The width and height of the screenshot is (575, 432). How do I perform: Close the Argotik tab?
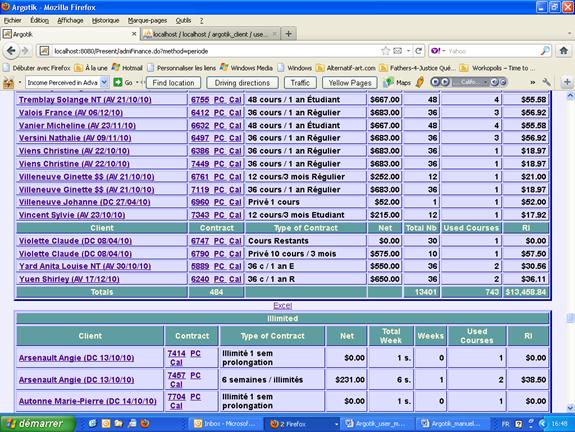click(x=134, y=34)
